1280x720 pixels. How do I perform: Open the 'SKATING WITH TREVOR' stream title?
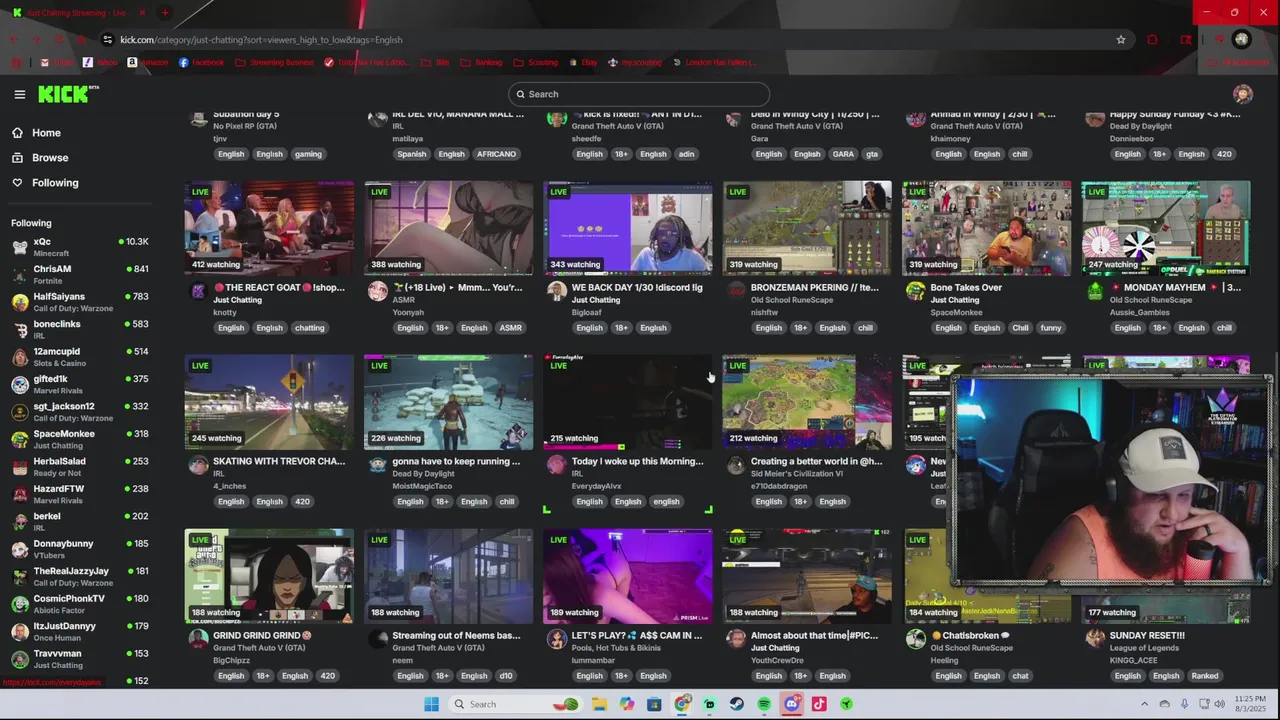pos(279,462)
